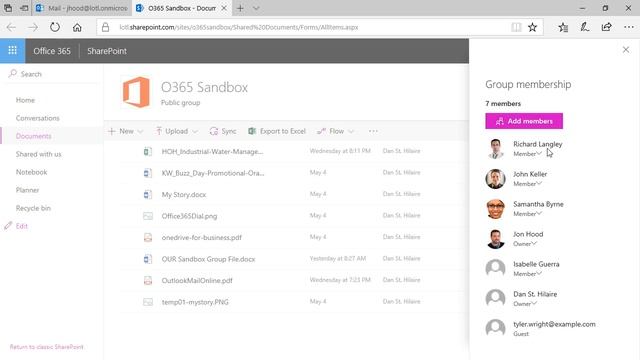Click the Add notes pen icon
The width and height of the screenshot is (640, 360).
click(584, 27)
